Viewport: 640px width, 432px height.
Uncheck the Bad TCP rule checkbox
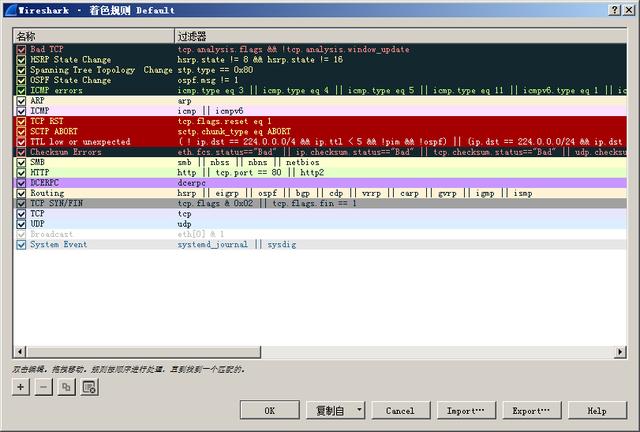click(21, 49)
